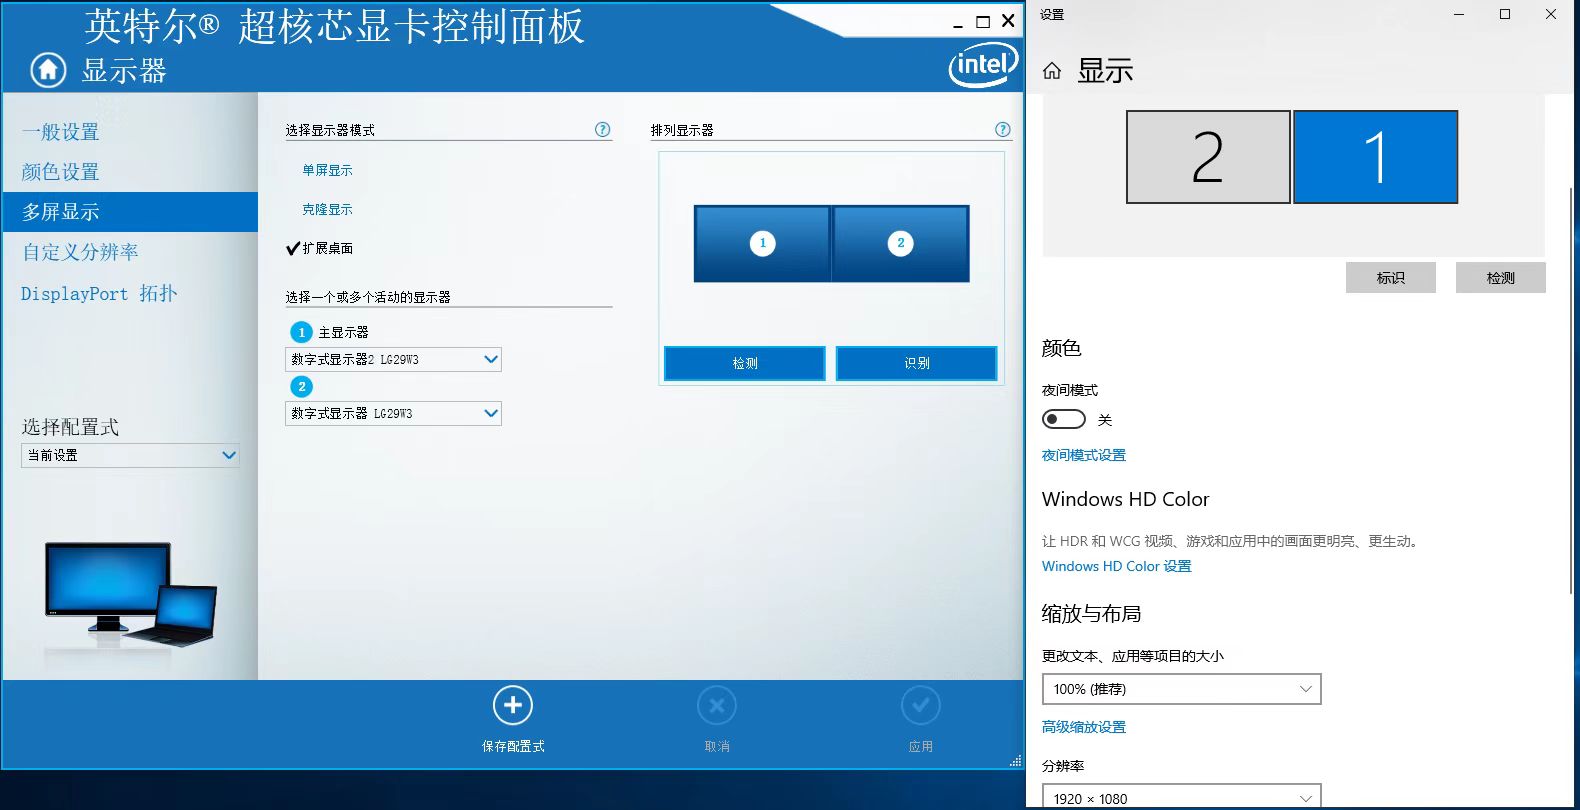Click the Intel panel 检测 button
The height and width of the screenshot is (810, 1580).
tap(745, 363)
